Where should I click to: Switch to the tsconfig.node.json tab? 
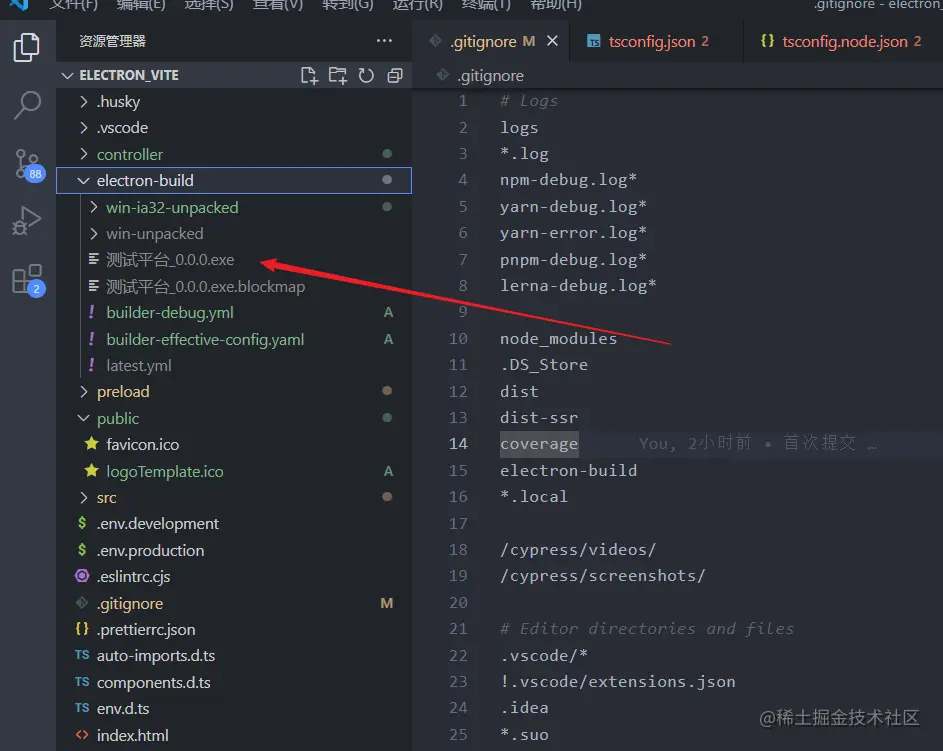pyautogui.click(x=842, y=41)
